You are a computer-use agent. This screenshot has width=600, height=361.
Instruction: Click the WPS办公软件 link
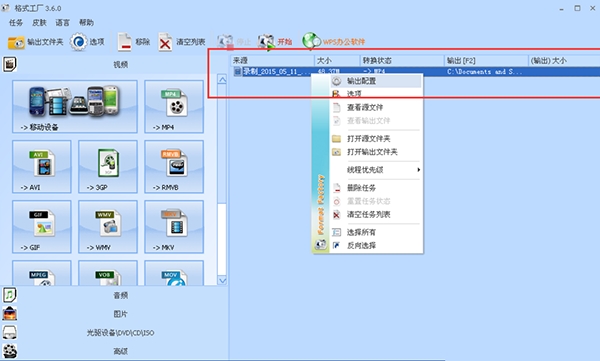[x=344, y=42]
